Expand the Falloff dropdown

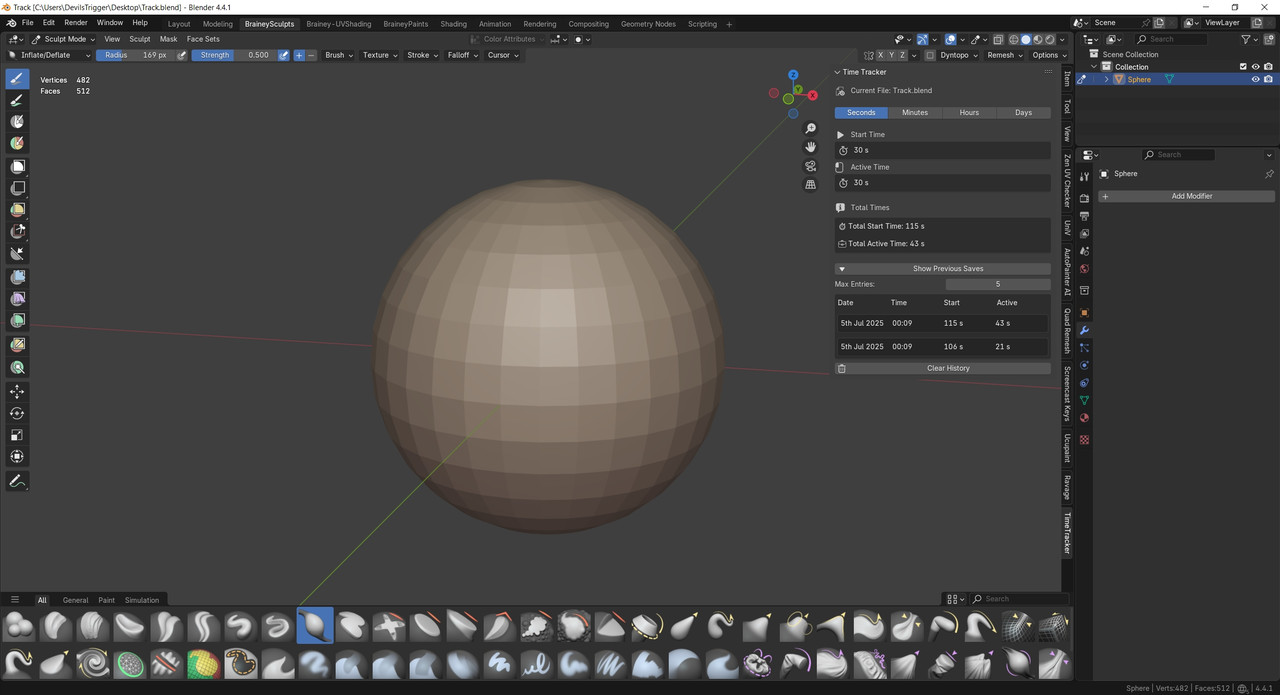click(x=461, y=55)
